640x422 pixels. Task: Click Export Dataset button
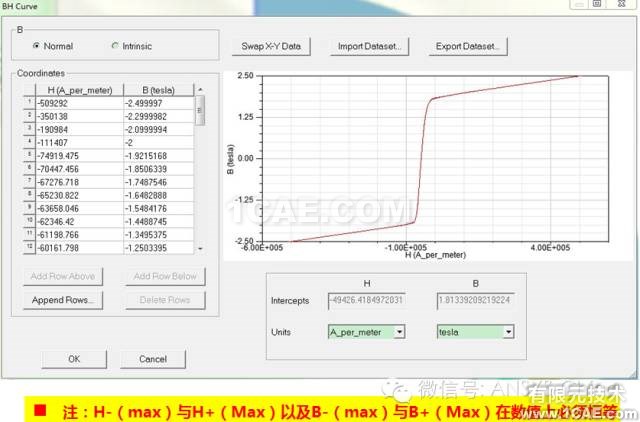point(468,46)
